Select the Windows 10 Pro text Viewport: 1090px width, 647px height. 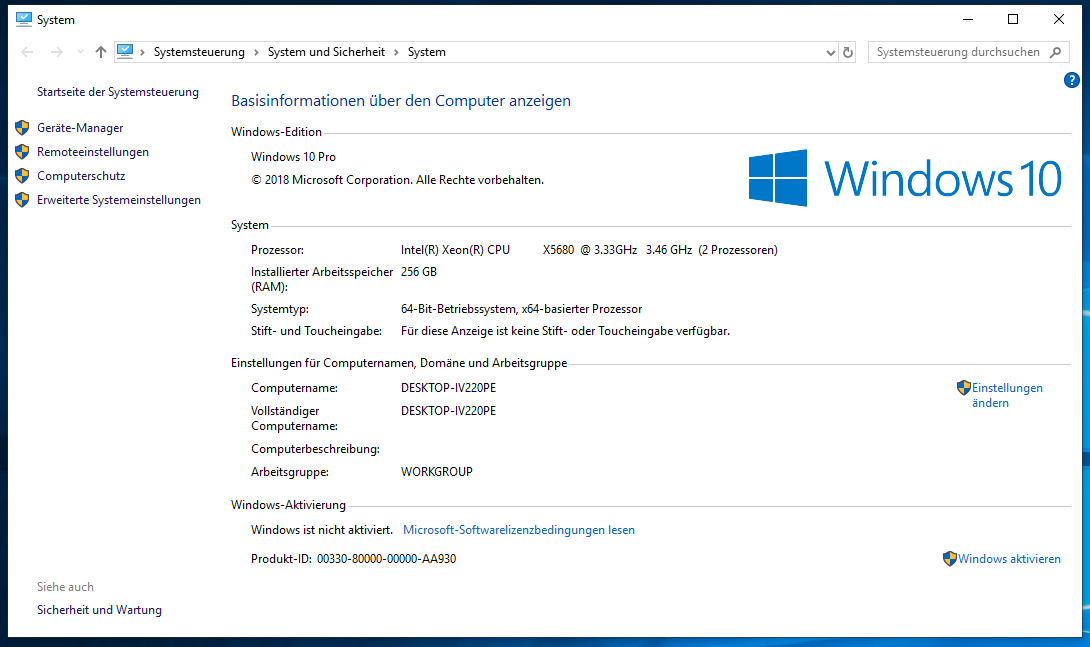coord(293,157)
